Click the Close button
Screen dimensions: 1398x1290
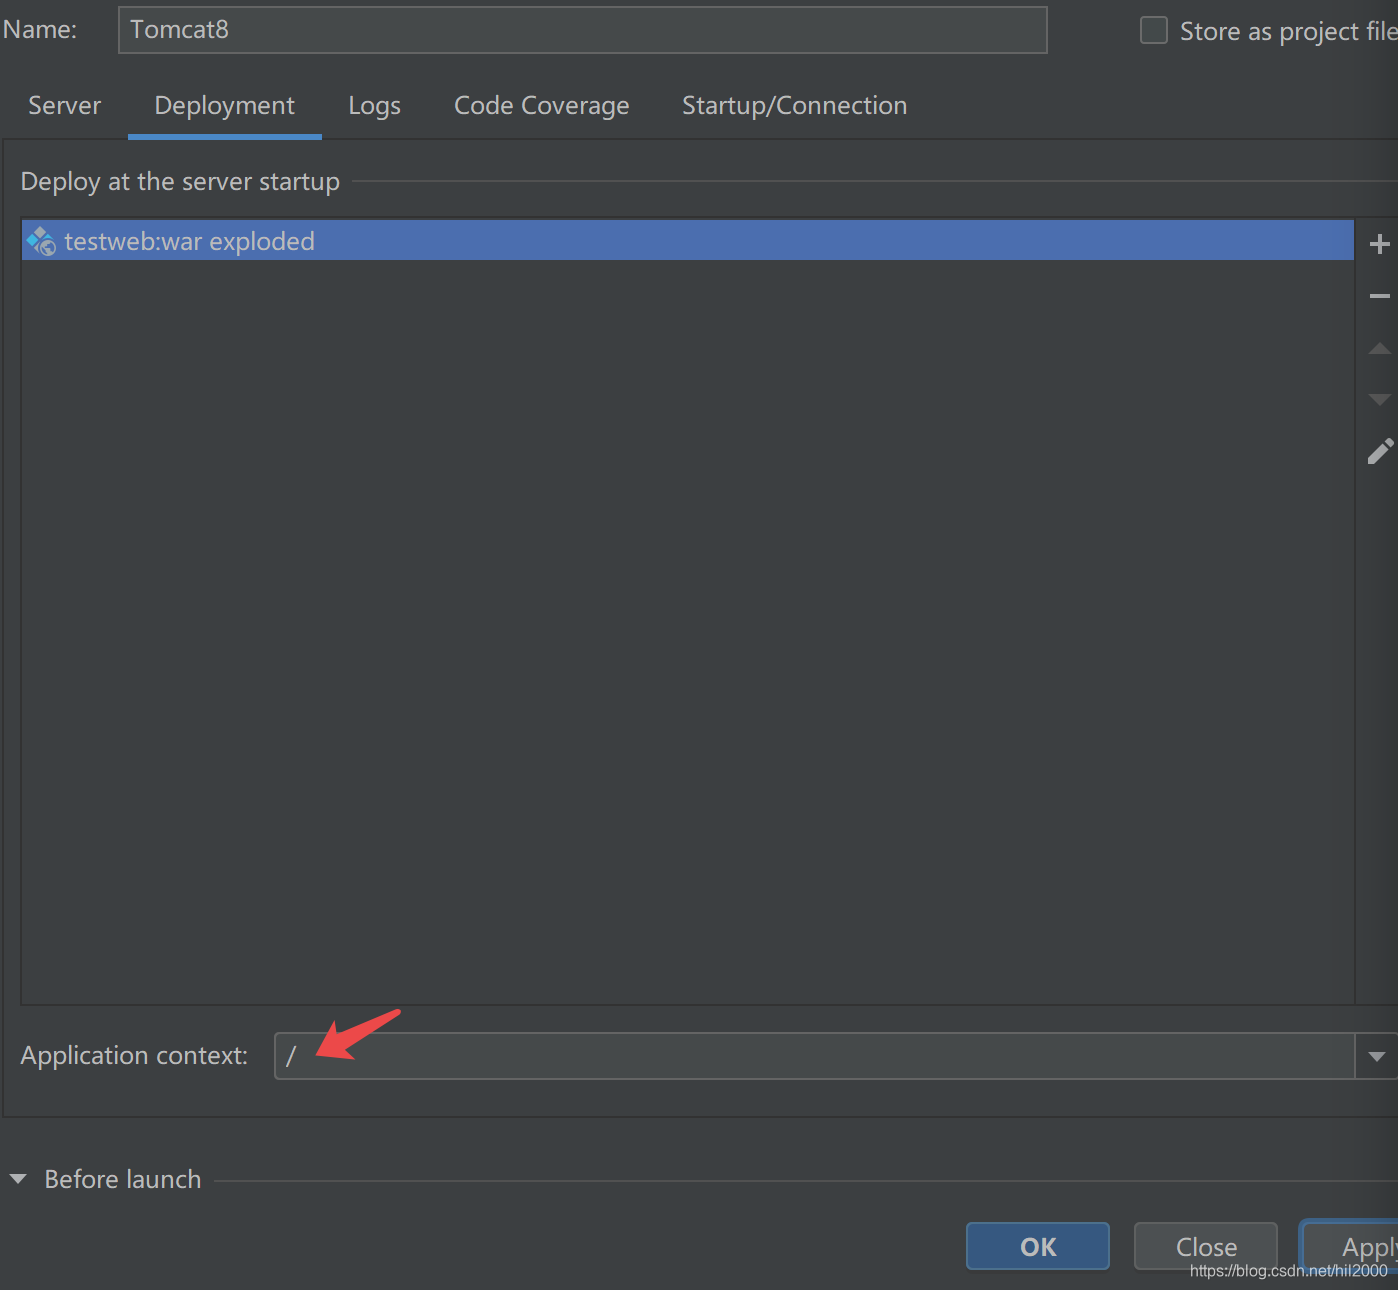coord(1206,1246)
